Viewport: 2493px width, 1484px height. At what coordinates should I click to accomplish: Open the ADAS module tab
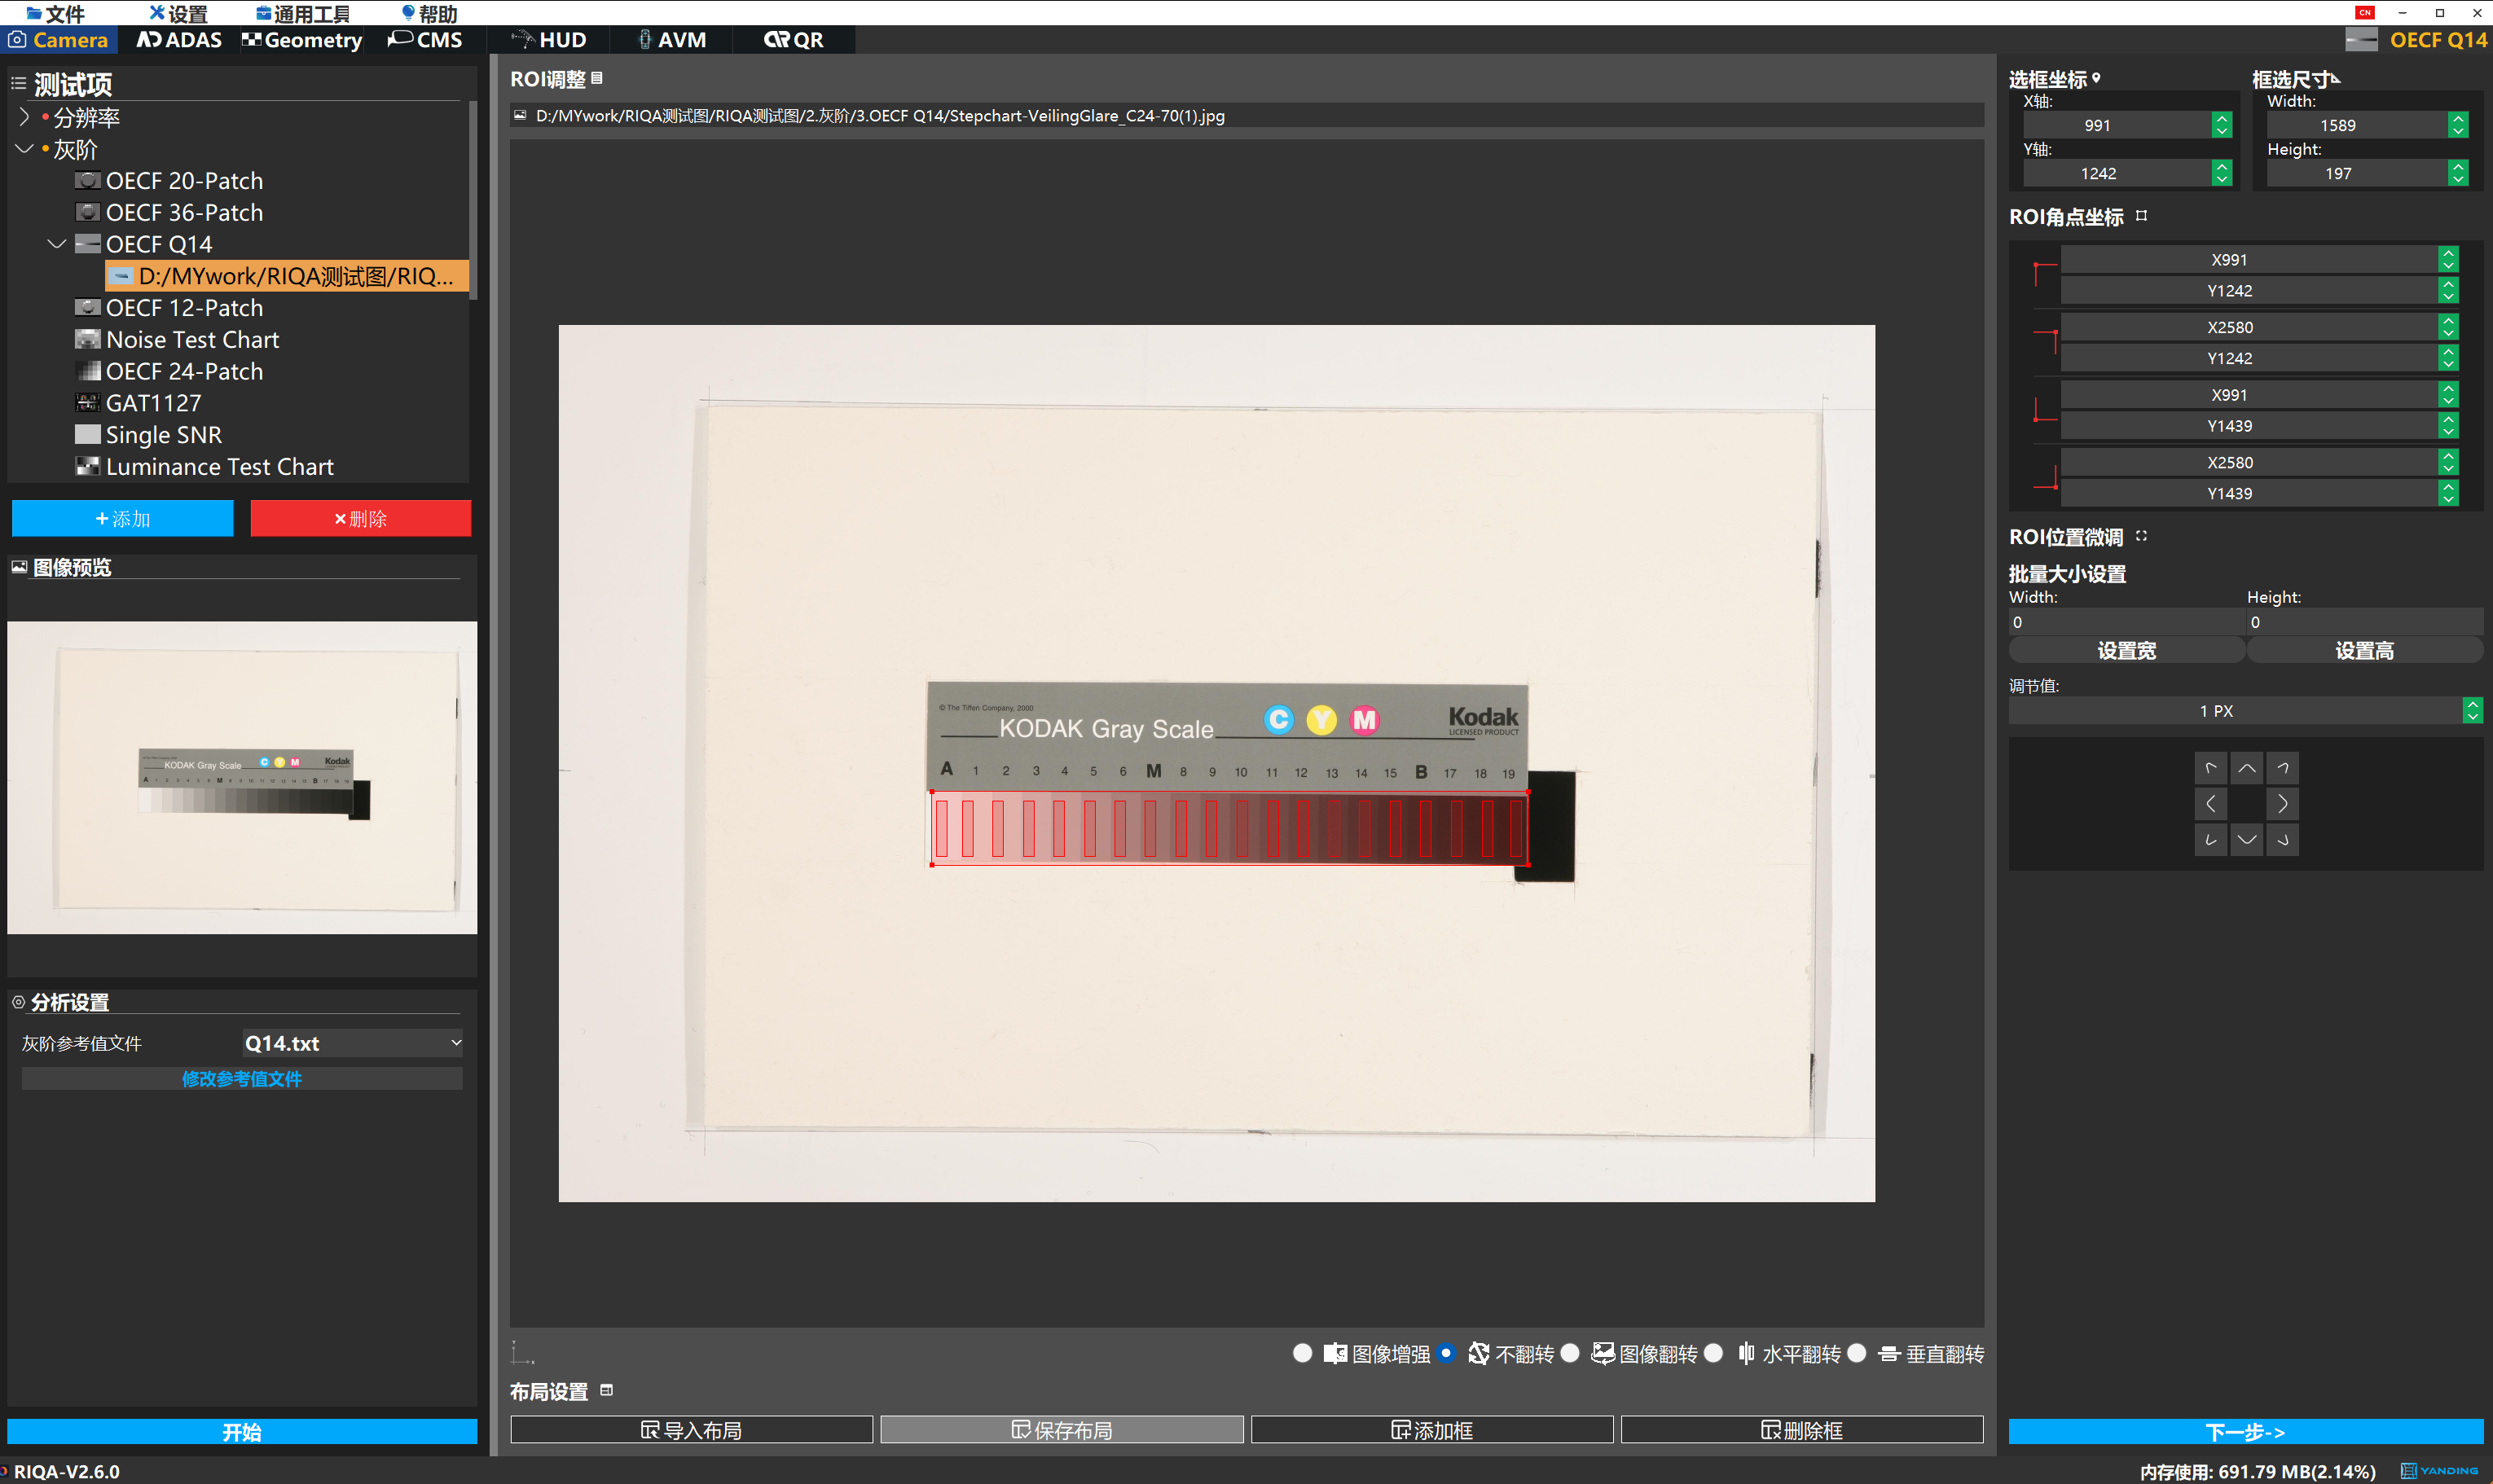tap(180, 40)
